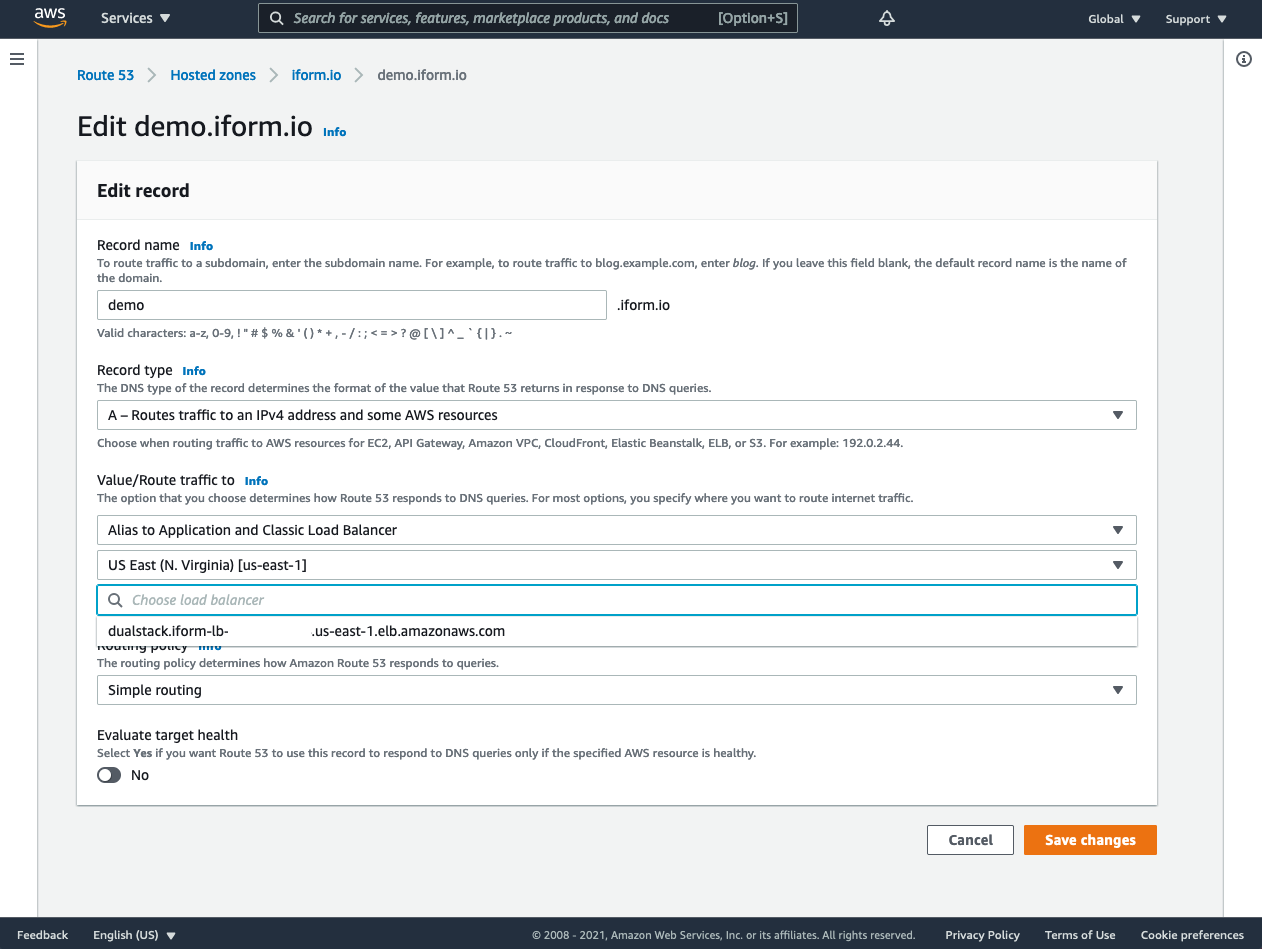
Task: Click the AWS logo in the header
Action: pyautogui.click(x=49, y=17)
